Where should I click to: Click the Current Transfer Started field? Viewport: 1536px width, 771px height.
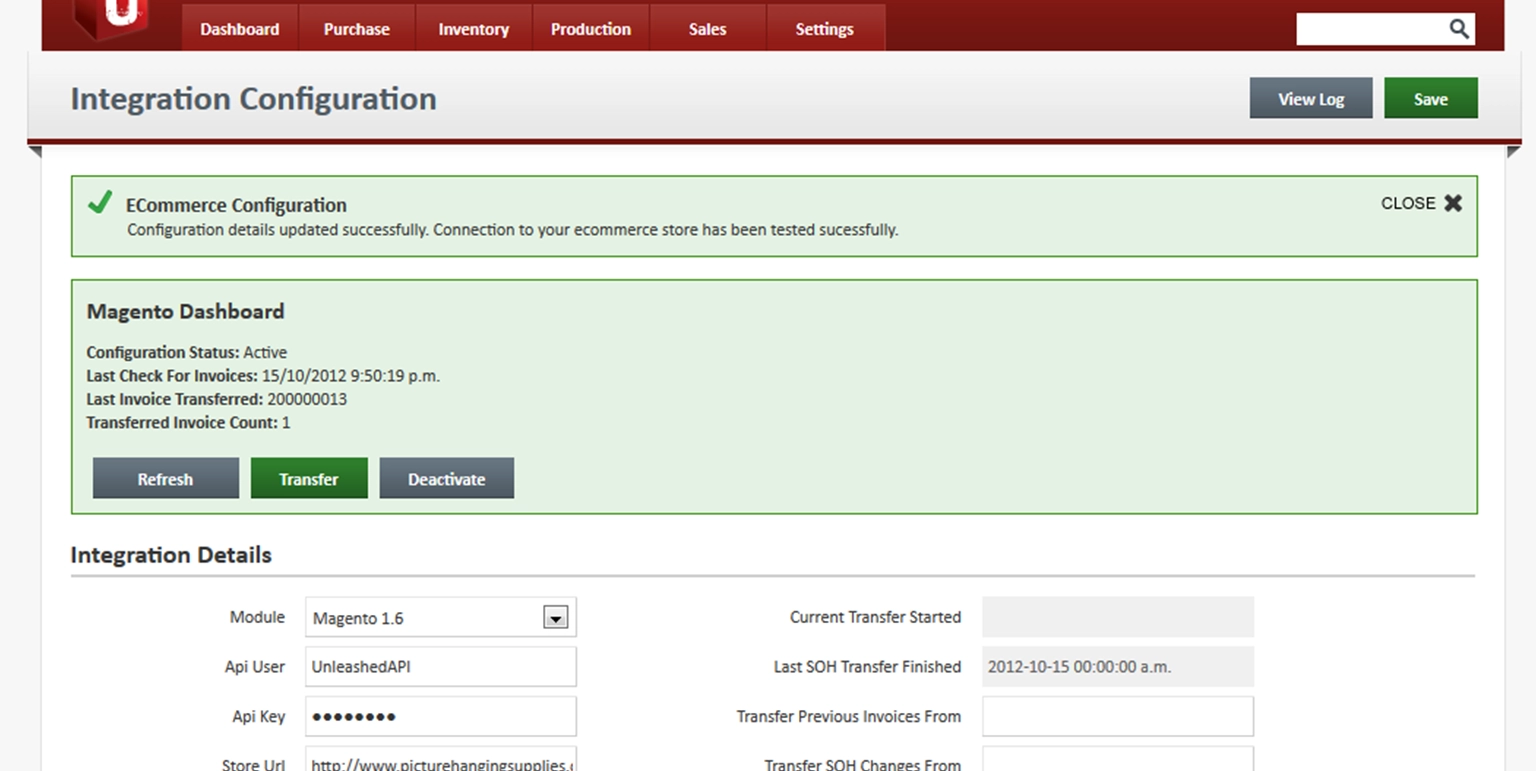1118,617
